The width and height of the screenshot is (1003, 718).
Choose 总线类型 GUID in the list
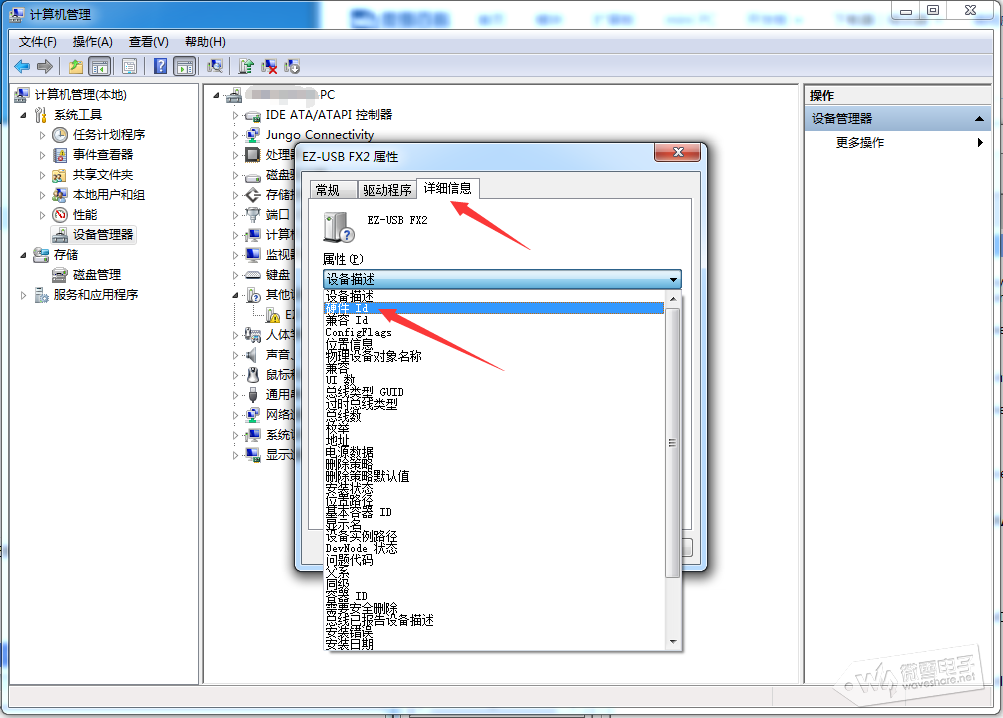coord(494,392)
